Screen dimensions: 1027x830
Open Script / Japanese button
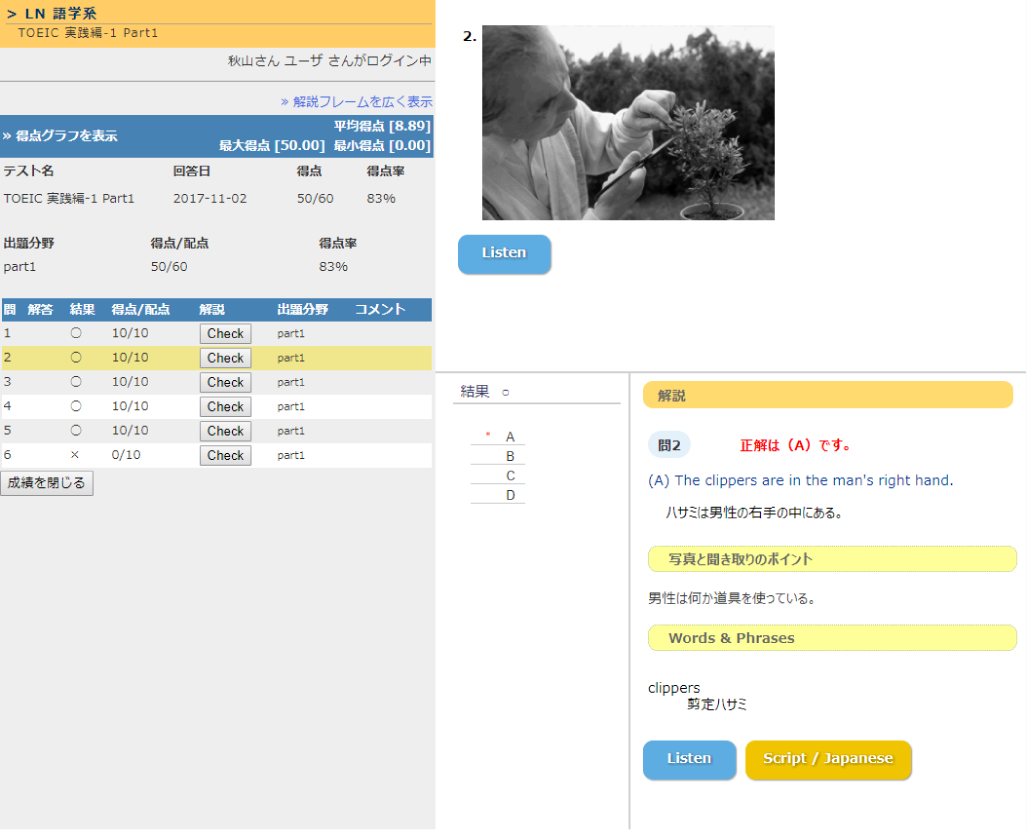pos(828,759)
